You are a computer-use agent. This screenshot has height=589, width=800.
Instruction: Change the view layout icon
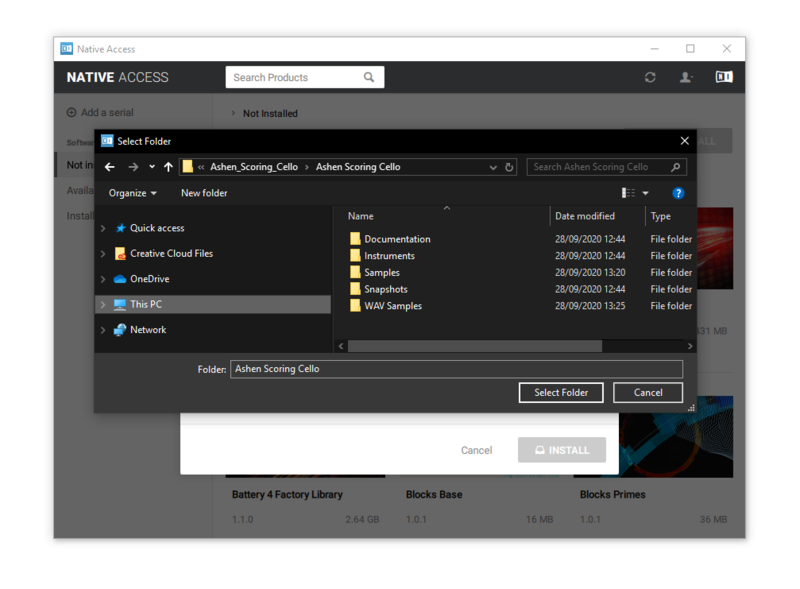pos(628,193)
